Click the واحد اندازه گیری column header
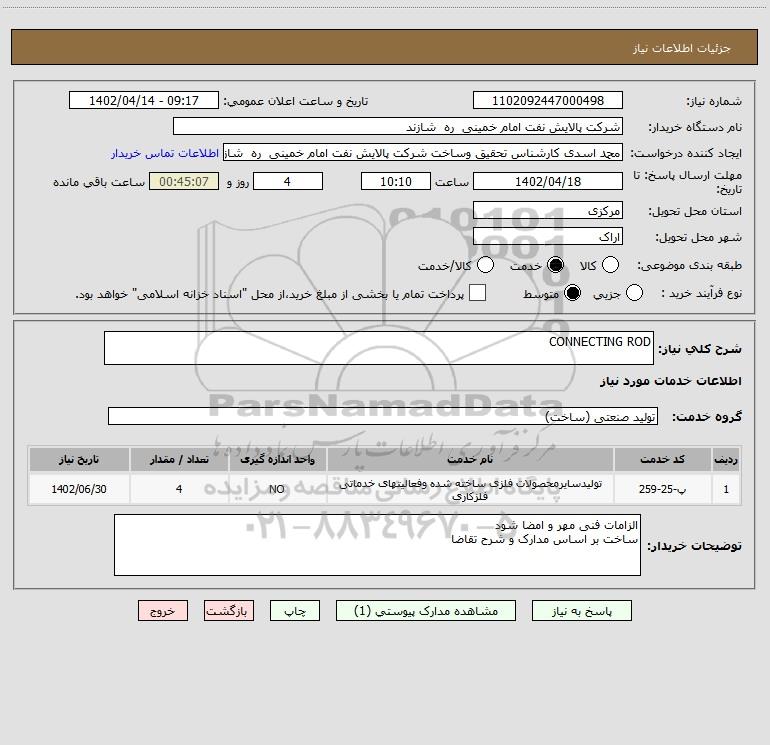The image size is (770, 745). [277, 459]
